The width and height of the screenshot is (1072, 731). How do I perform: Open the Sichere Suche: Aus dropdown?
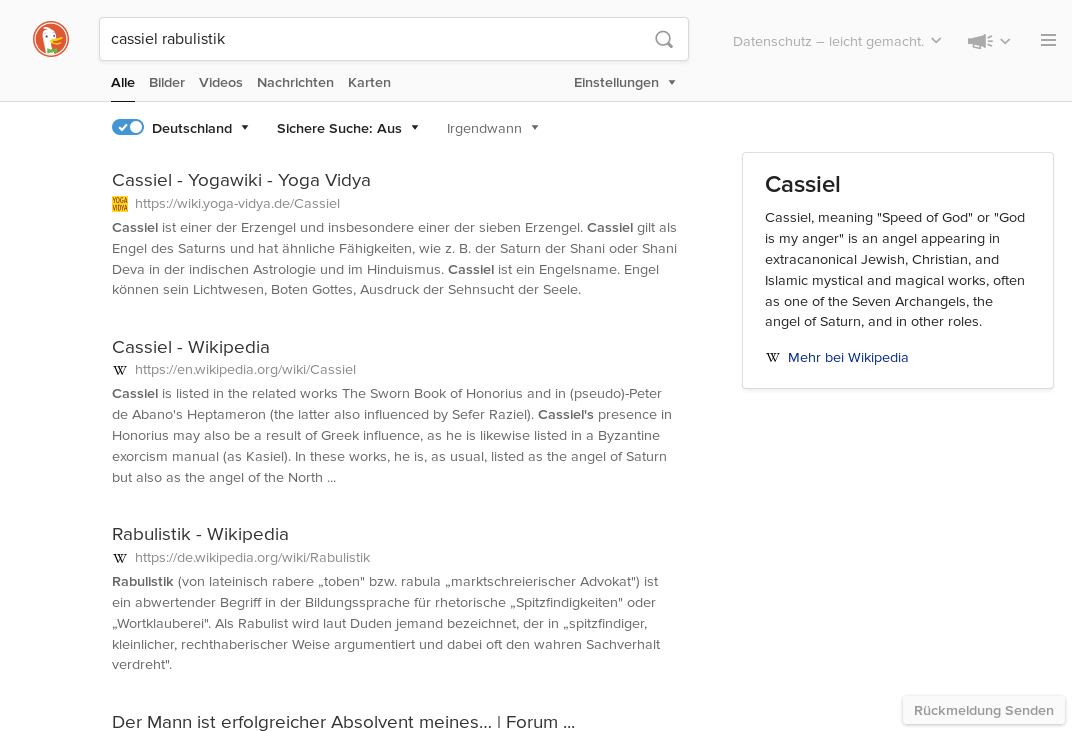click(x=347, y=129)
